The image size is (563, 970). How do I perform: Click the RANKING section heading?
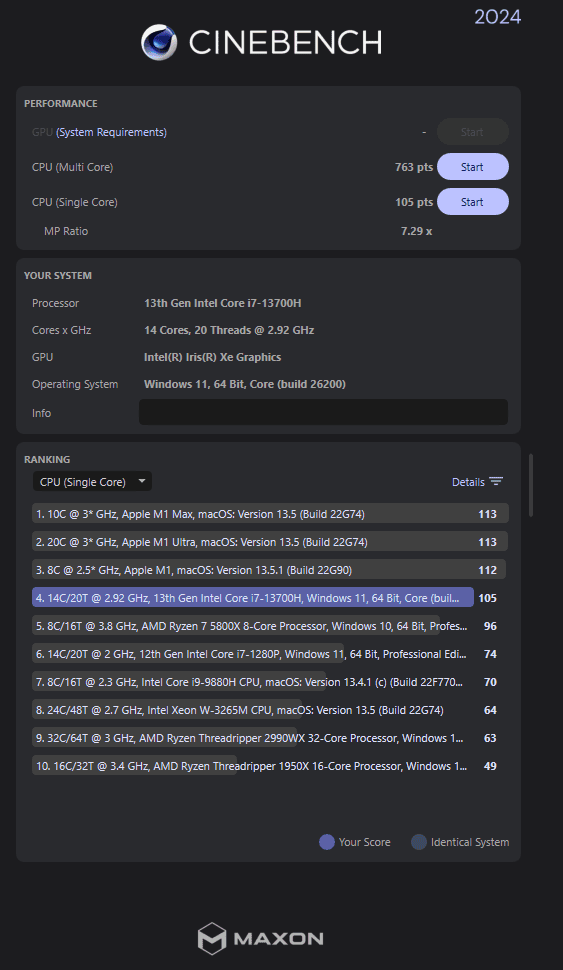click(x=47, y=460)
